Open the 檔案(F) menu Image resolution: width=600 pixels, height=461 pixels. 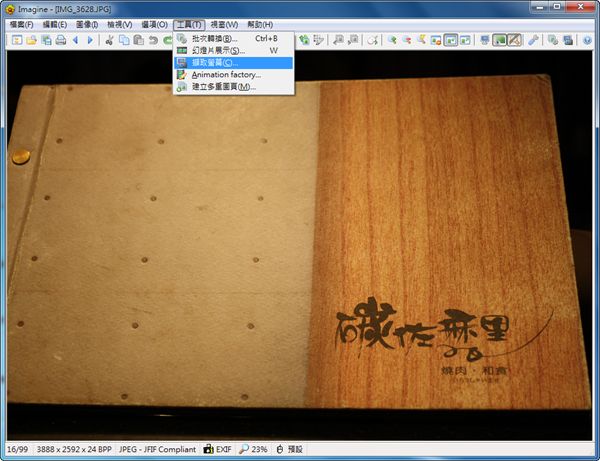[x=21, y=25]
